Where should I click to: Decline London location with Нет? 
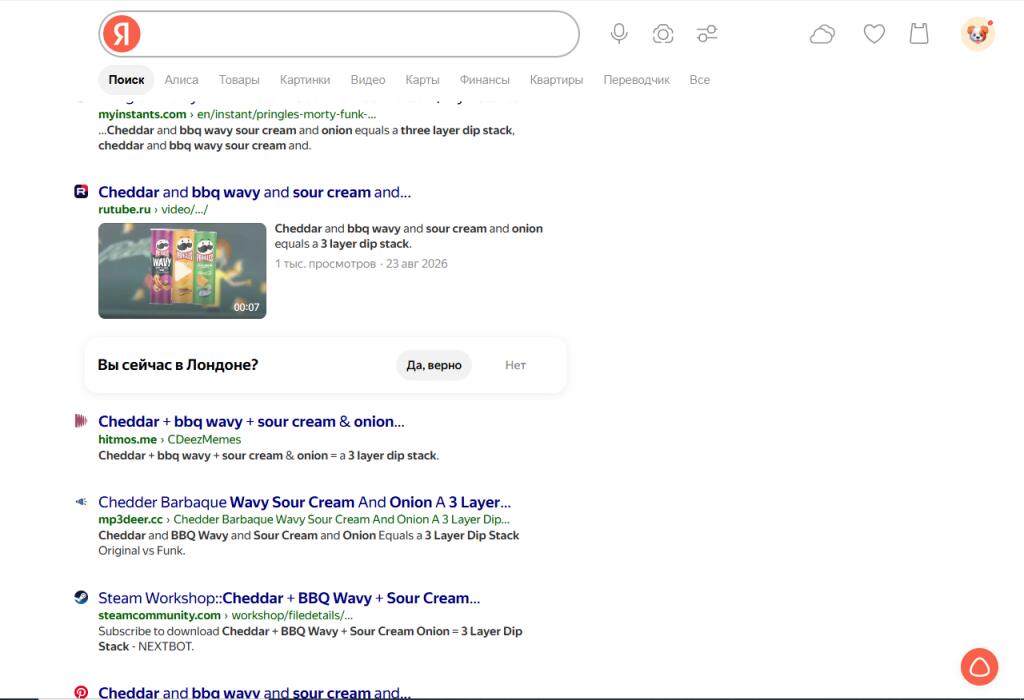coord(515,365)
